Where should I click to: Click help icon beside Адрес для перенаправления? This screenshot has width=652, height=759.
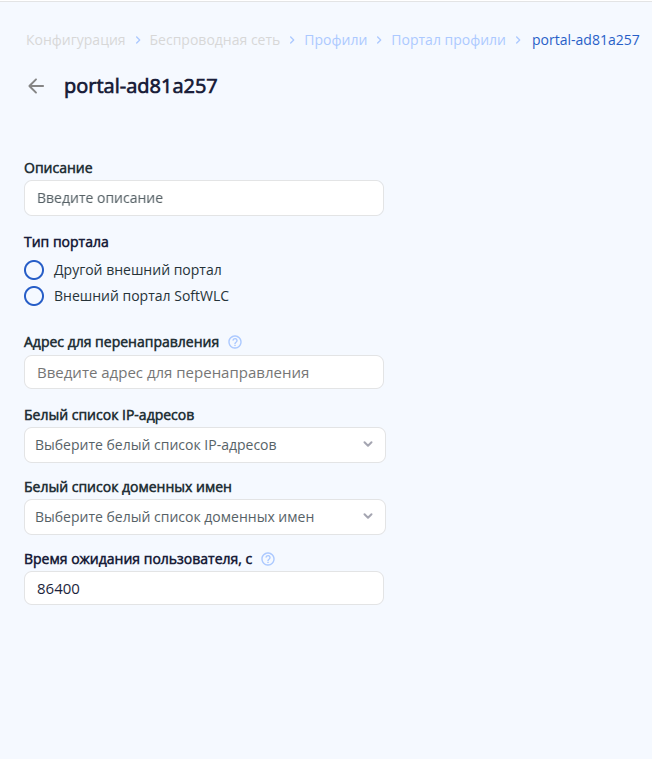pos(235,342)
